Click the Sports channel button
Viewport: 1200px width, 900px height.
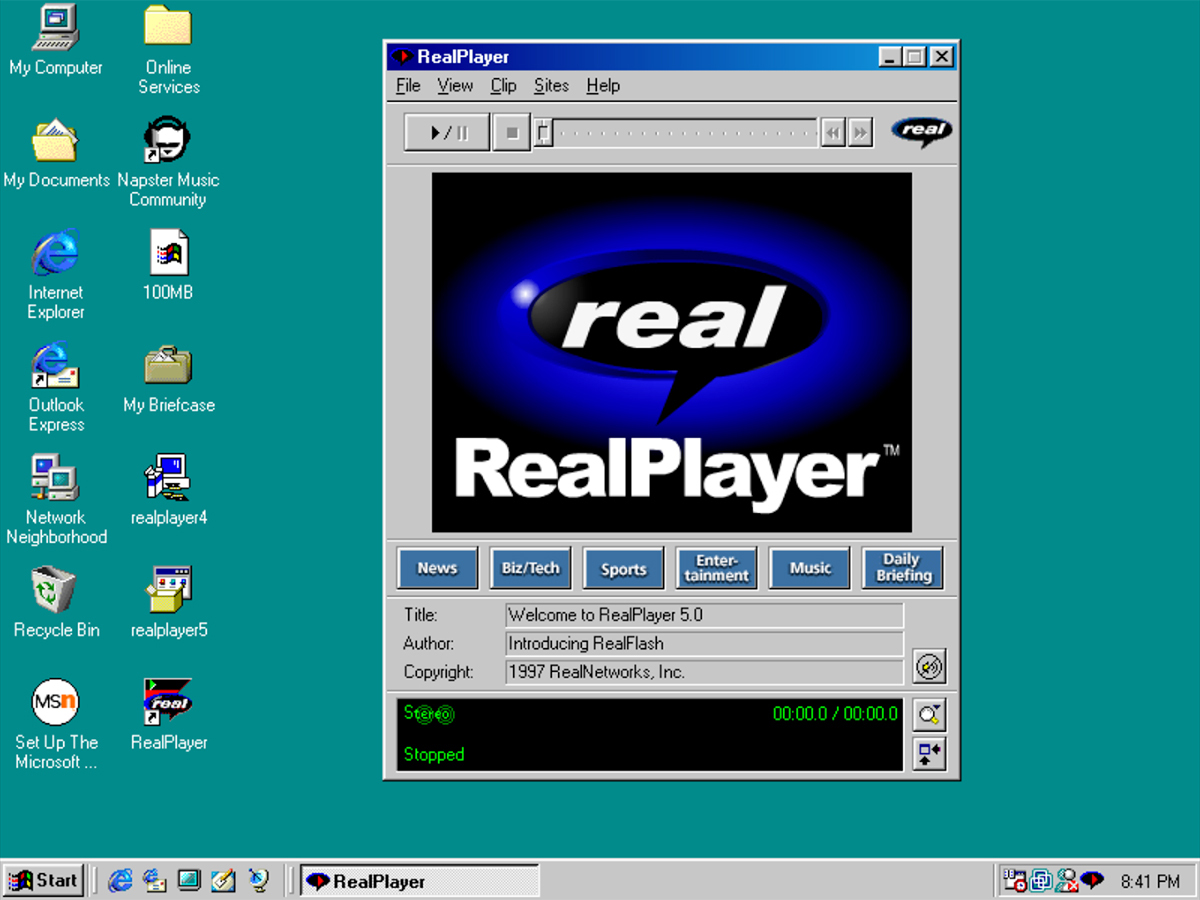coord(623,568)
